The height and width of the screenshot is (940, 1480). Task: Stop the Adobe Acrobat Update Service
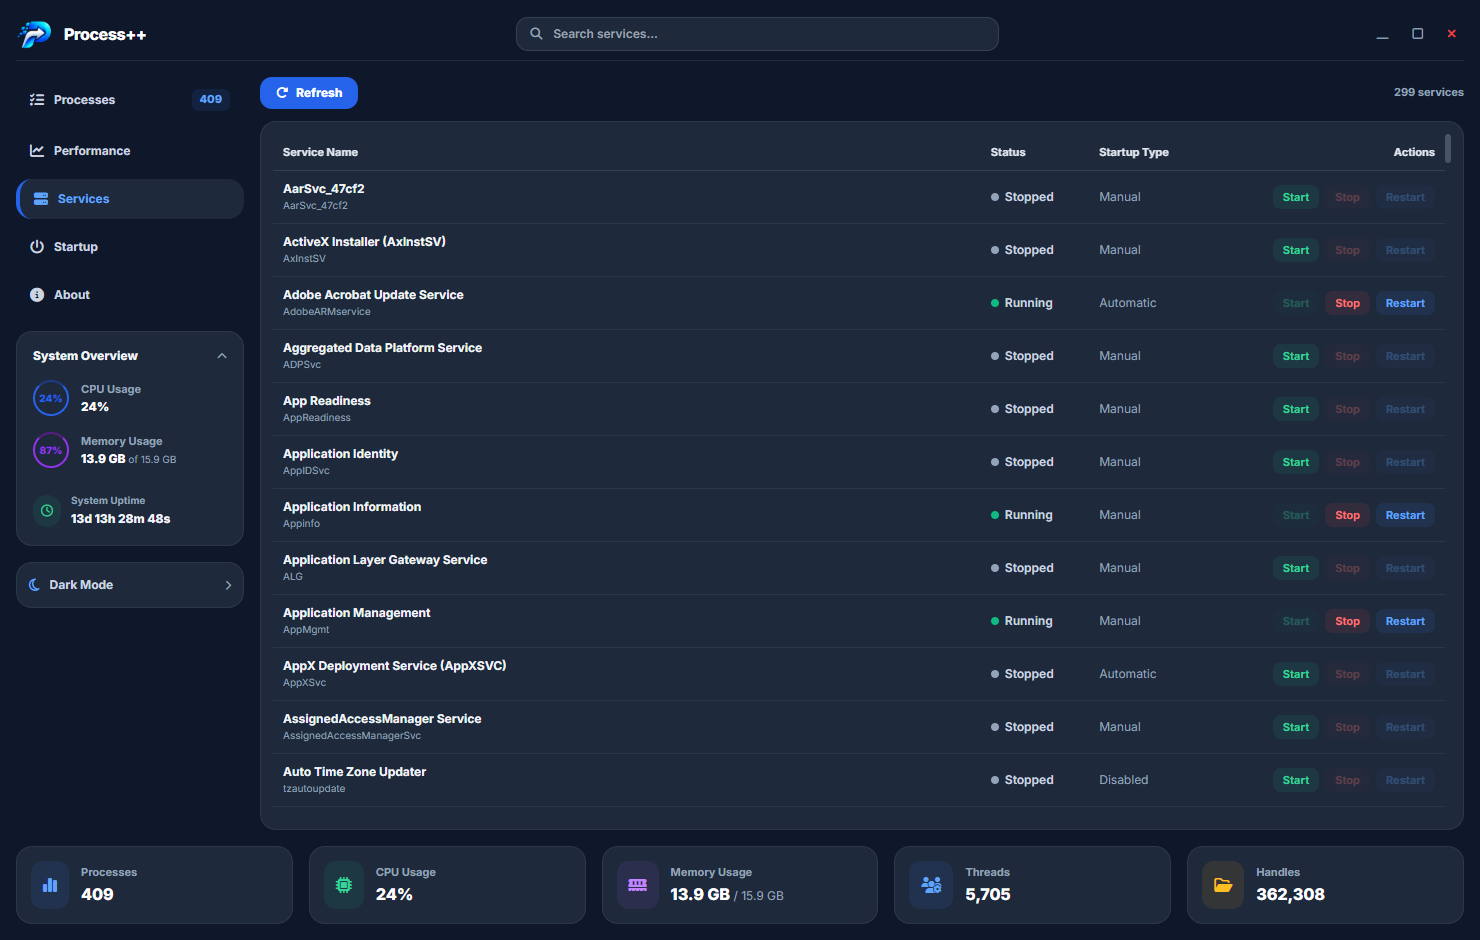(x=1347, y=303)
